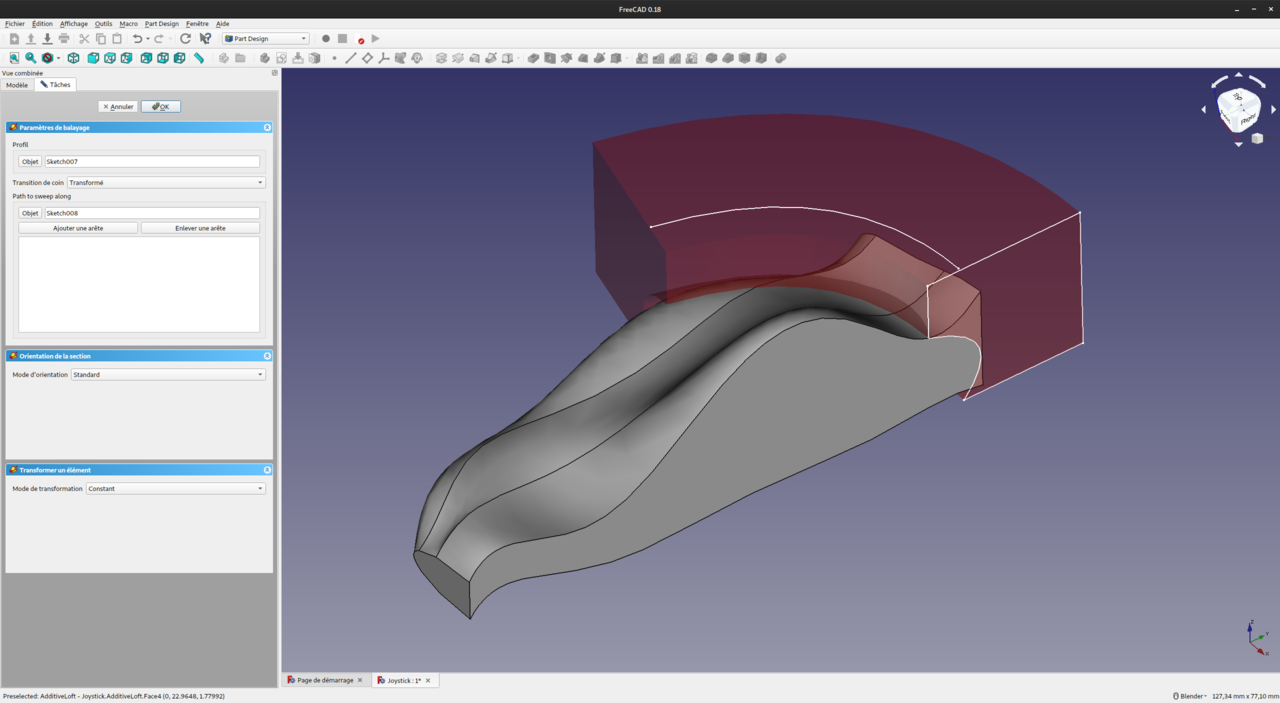The image size is (1280, 703).
Task: Click the Create datum line icon
Action: click(350, 58)
